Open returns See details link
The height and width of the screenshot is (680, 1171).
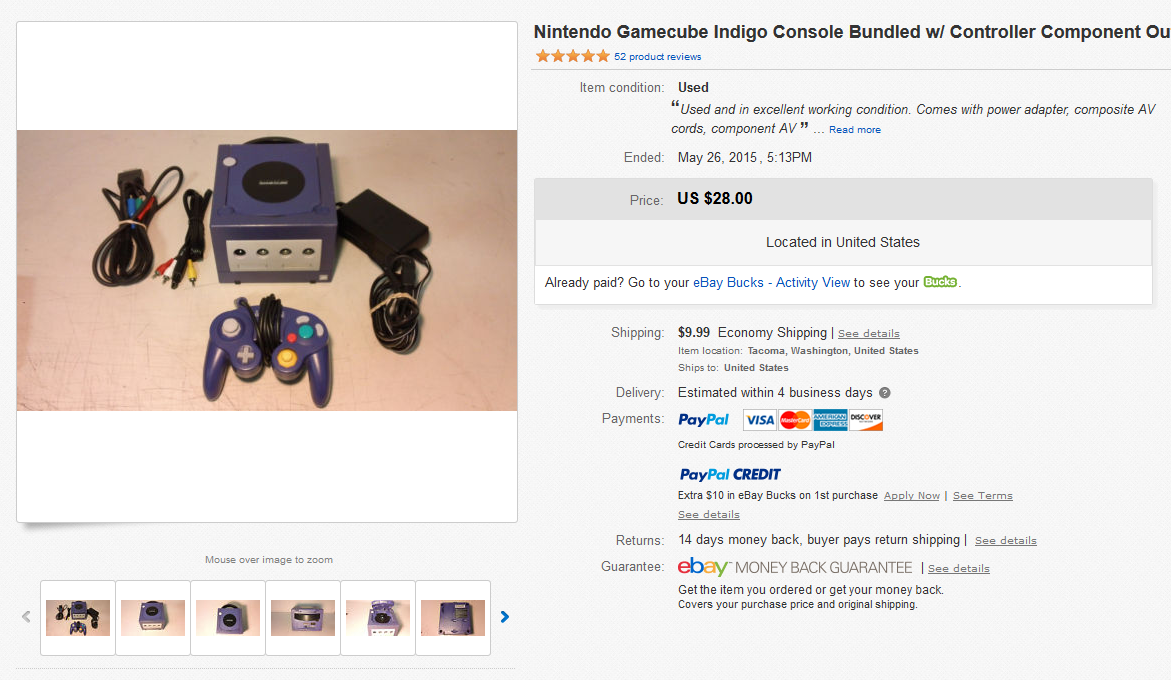click(x=1005, y=540)
